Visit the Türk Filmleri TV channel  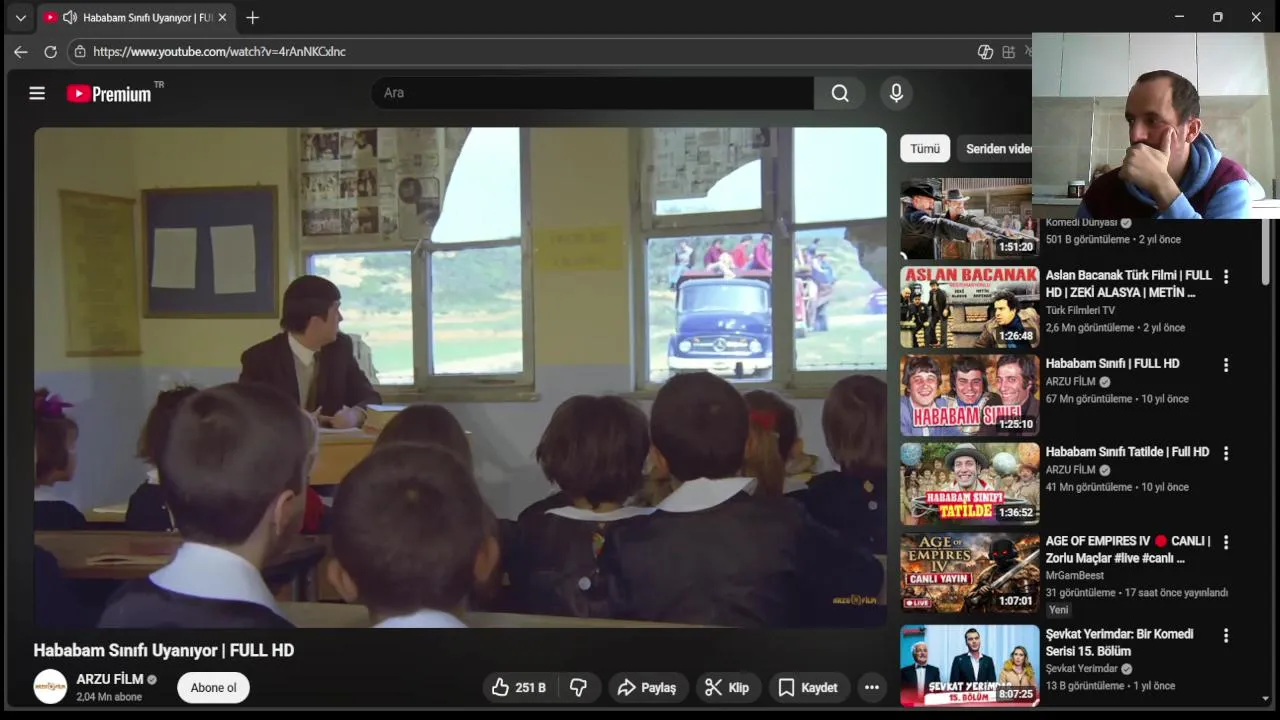coord(1080,311)
